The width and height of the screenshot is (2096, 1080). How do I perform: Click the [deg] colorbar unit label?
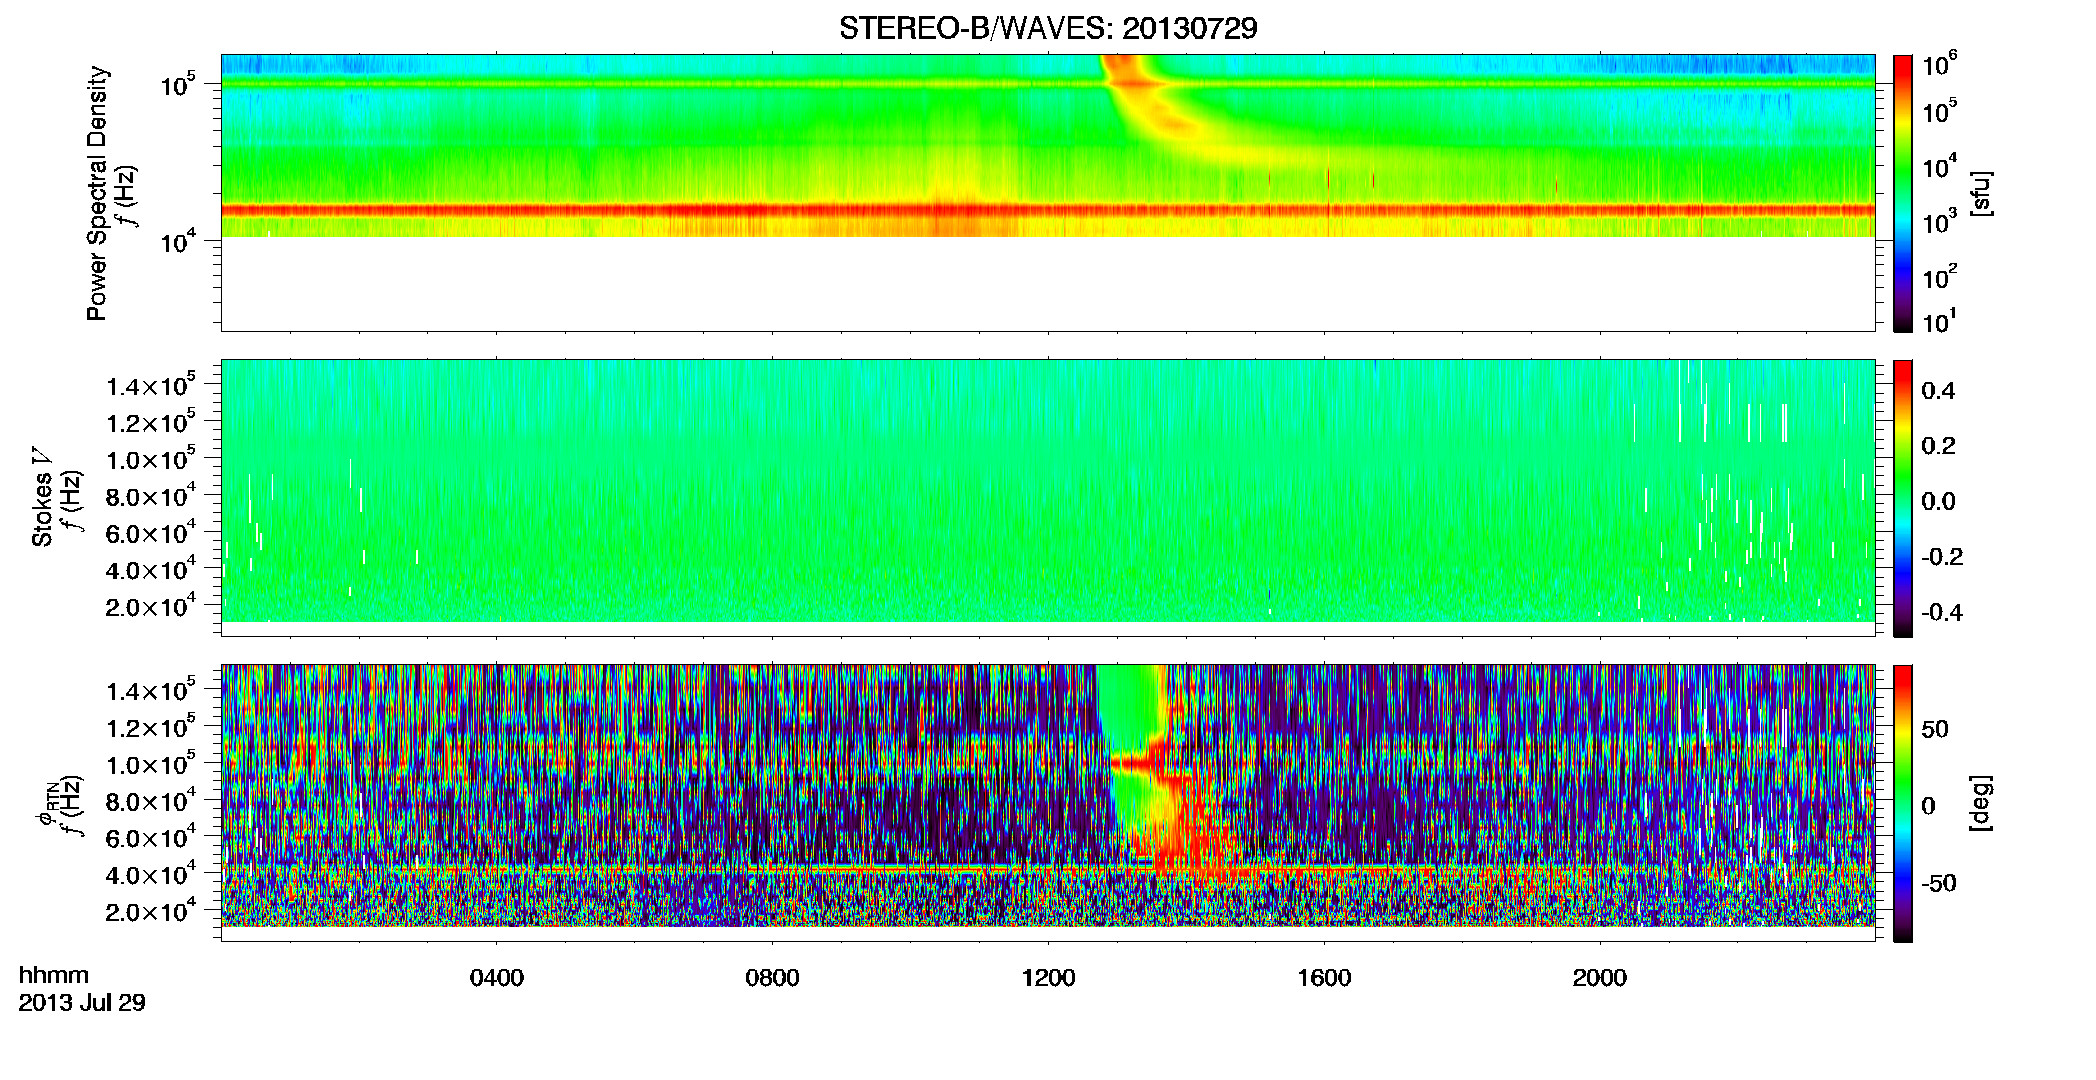point(1981,803)
